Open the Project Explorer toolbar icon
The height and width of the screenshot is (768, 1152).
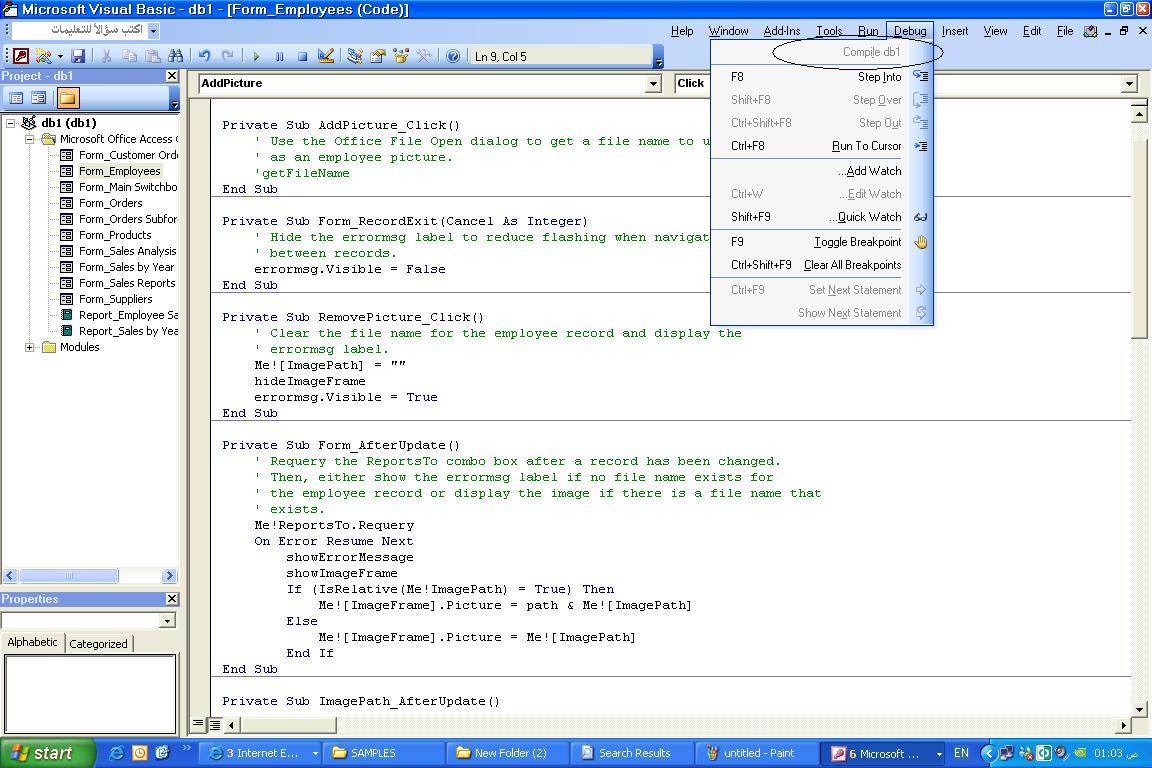click(355, 56)
